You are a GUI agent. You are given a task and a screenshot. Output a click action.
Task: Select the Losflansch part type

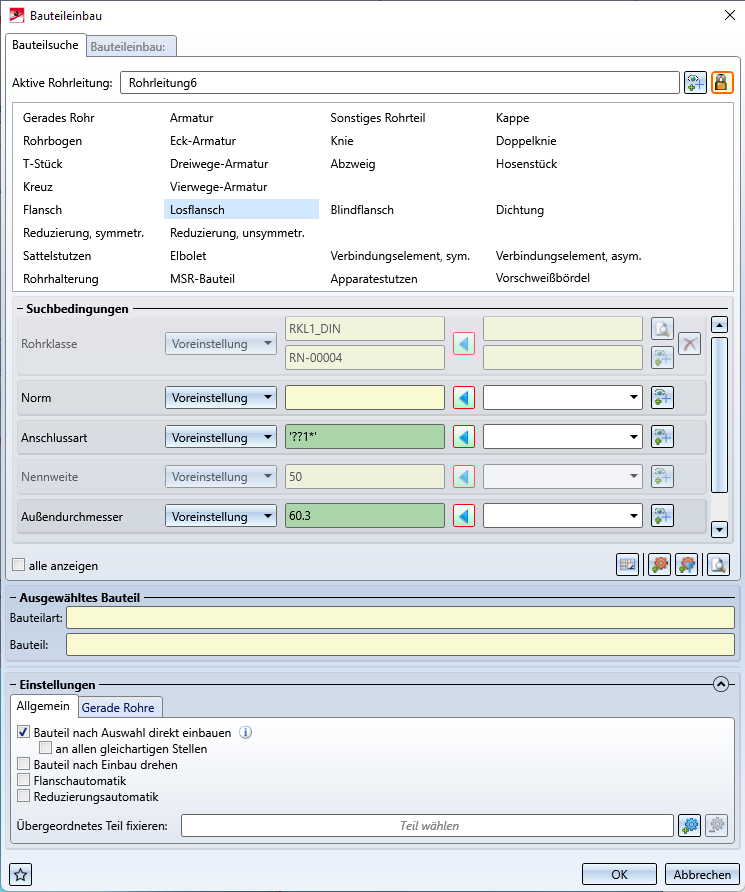pyautogui.click(x=241, y=209)
